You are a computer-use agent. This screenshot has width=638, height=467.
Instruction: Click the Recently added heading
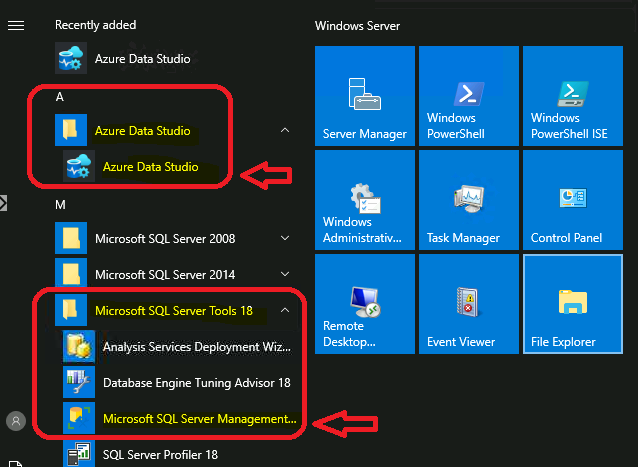coord(96,25)
